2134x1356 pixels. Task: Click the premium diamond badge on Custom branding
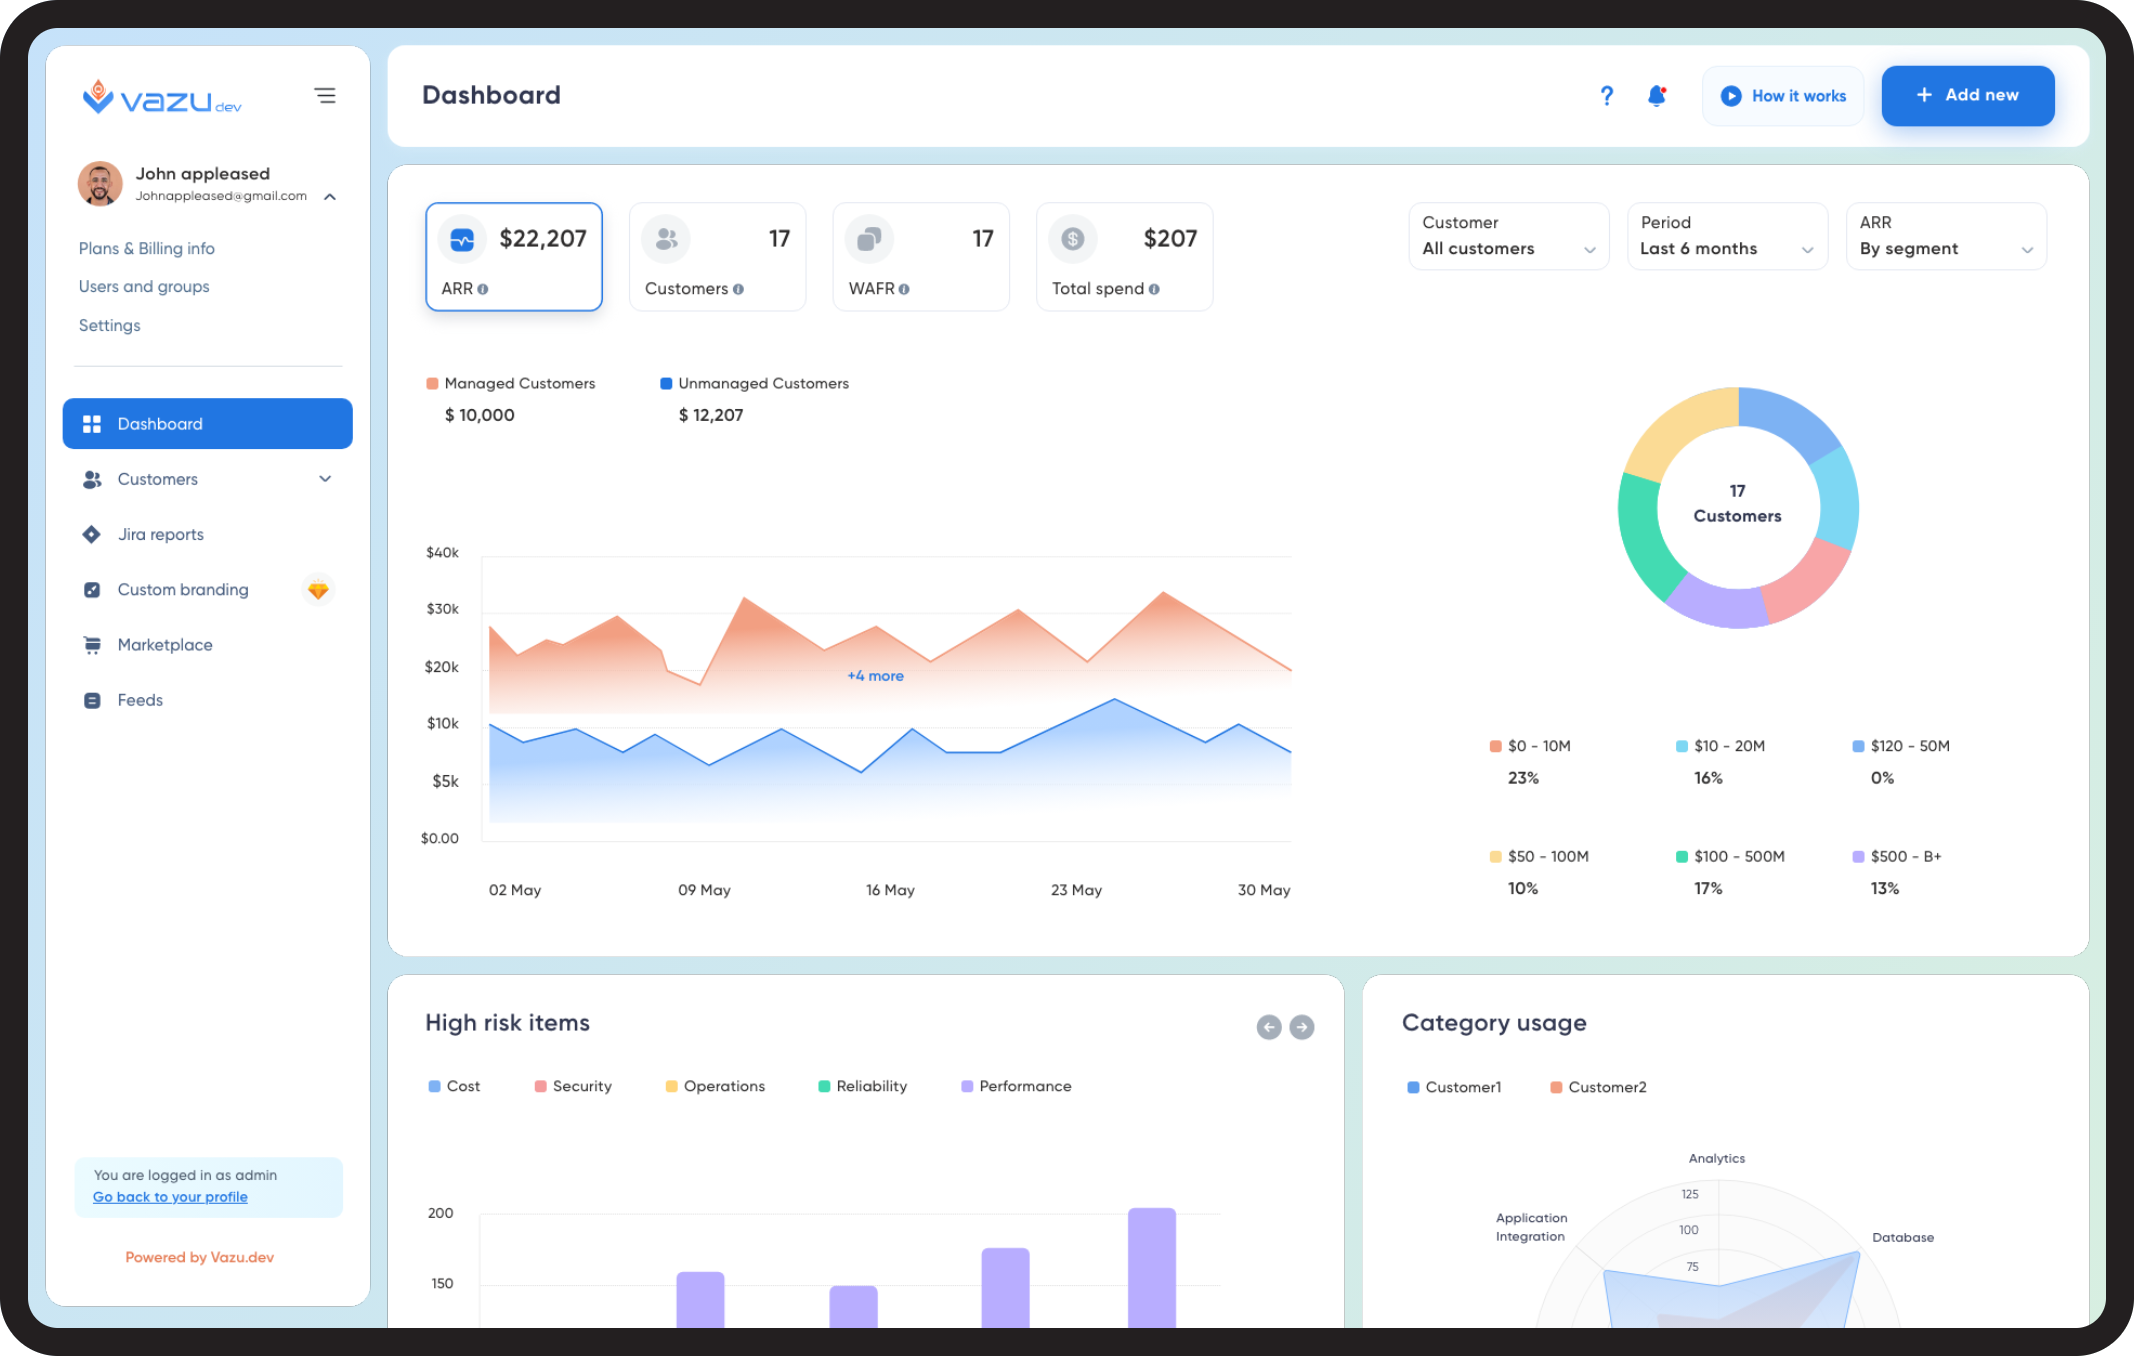(x=318, y=590)
